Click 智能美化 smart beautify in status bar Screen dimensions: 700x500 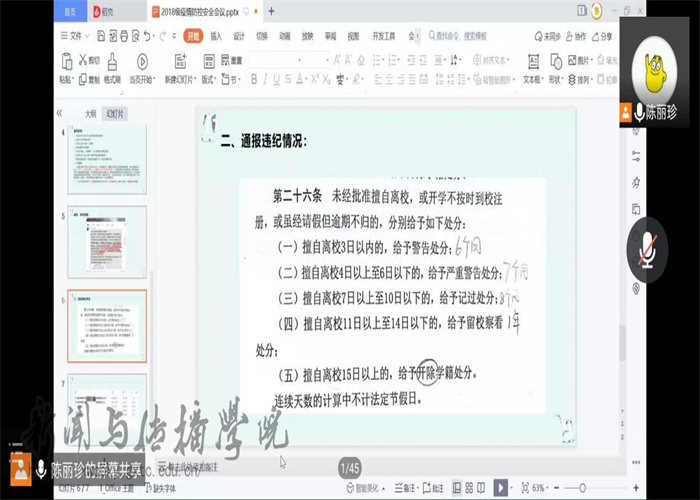(x=366, y=488)
